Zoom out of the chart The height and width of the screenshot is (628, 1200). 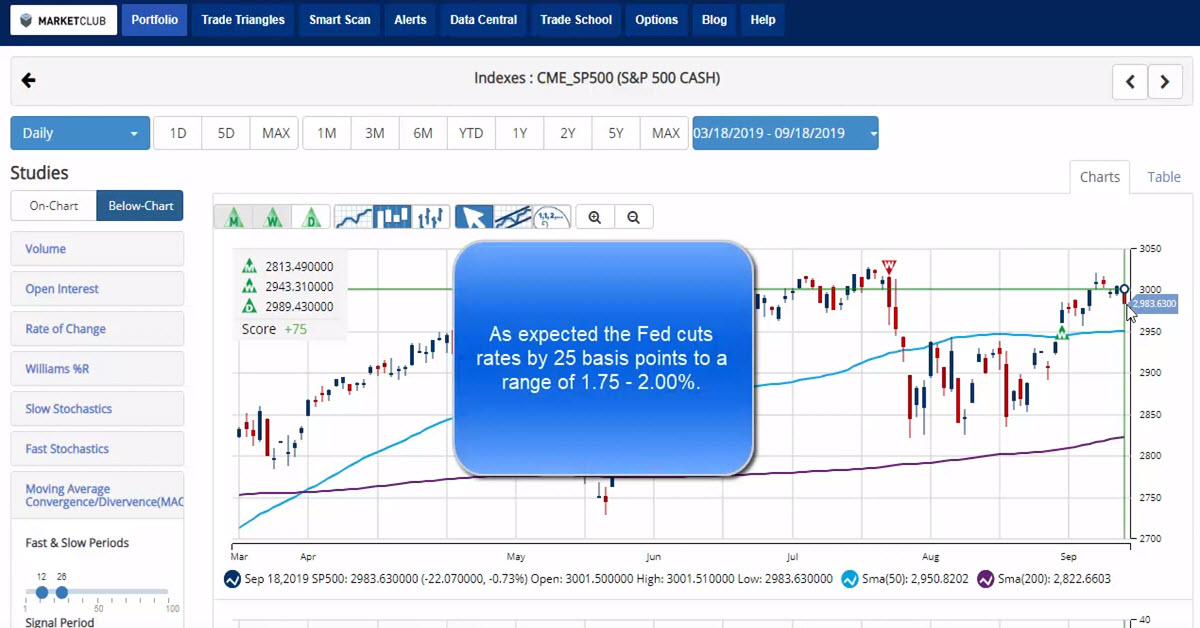pos(633,217)
